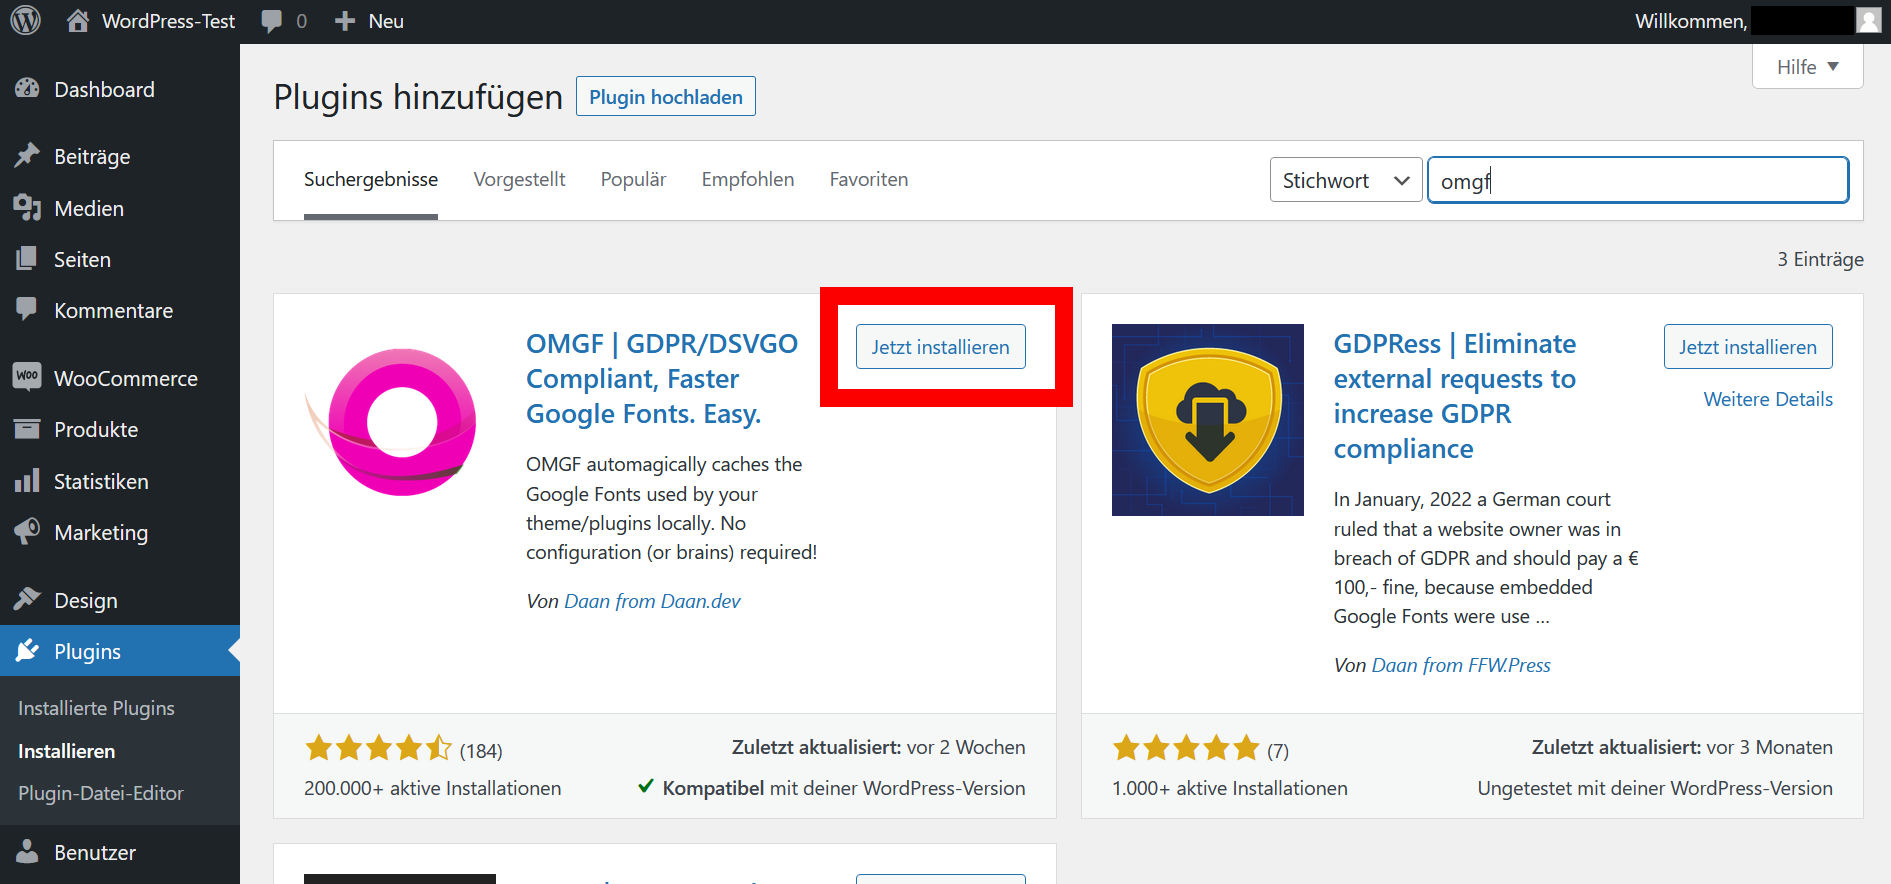This screenshot has height=884, width=1891.
Task: Click the Plugin hochladen button
Action: tap(665, 97)
